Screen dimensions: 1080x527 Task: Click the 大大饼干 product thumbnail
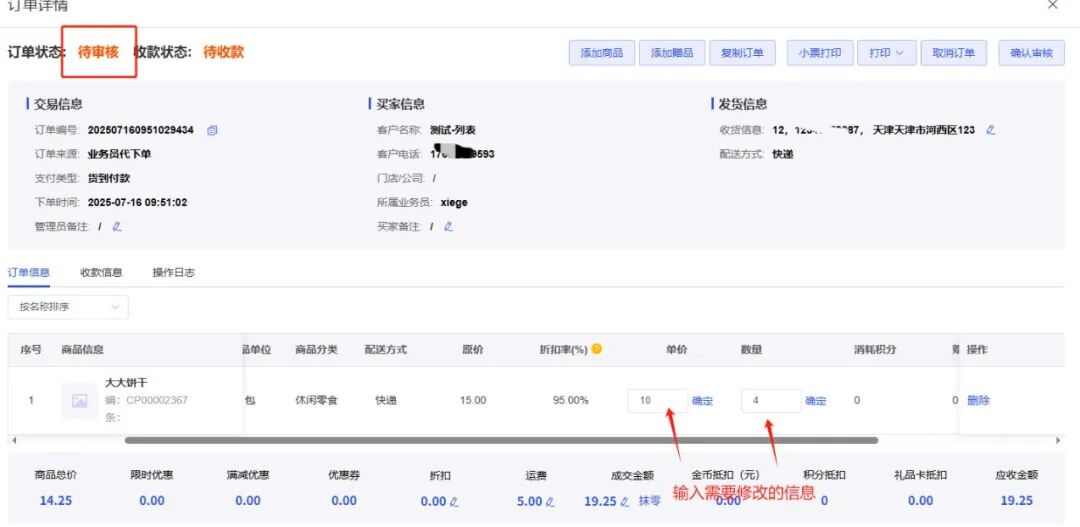point(79,400)
